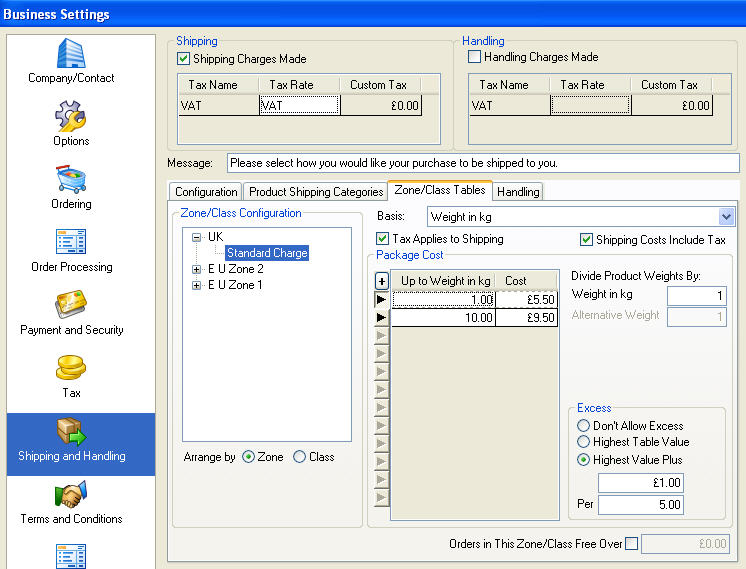Screen dimensions: 746x569
Task: Collapse the UK tree node
Action: pyautogui.click(x=197, y=238)
